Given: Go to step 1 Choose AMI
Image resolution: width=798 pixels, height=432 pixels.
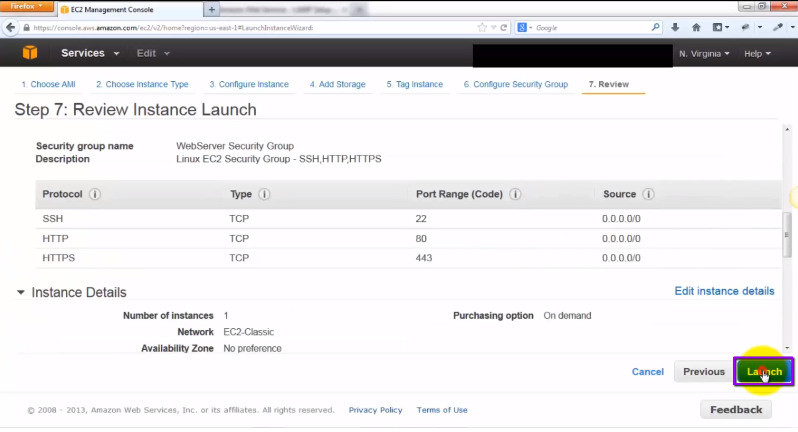Looking at the screenshot, I should click(x=48, y=84).
